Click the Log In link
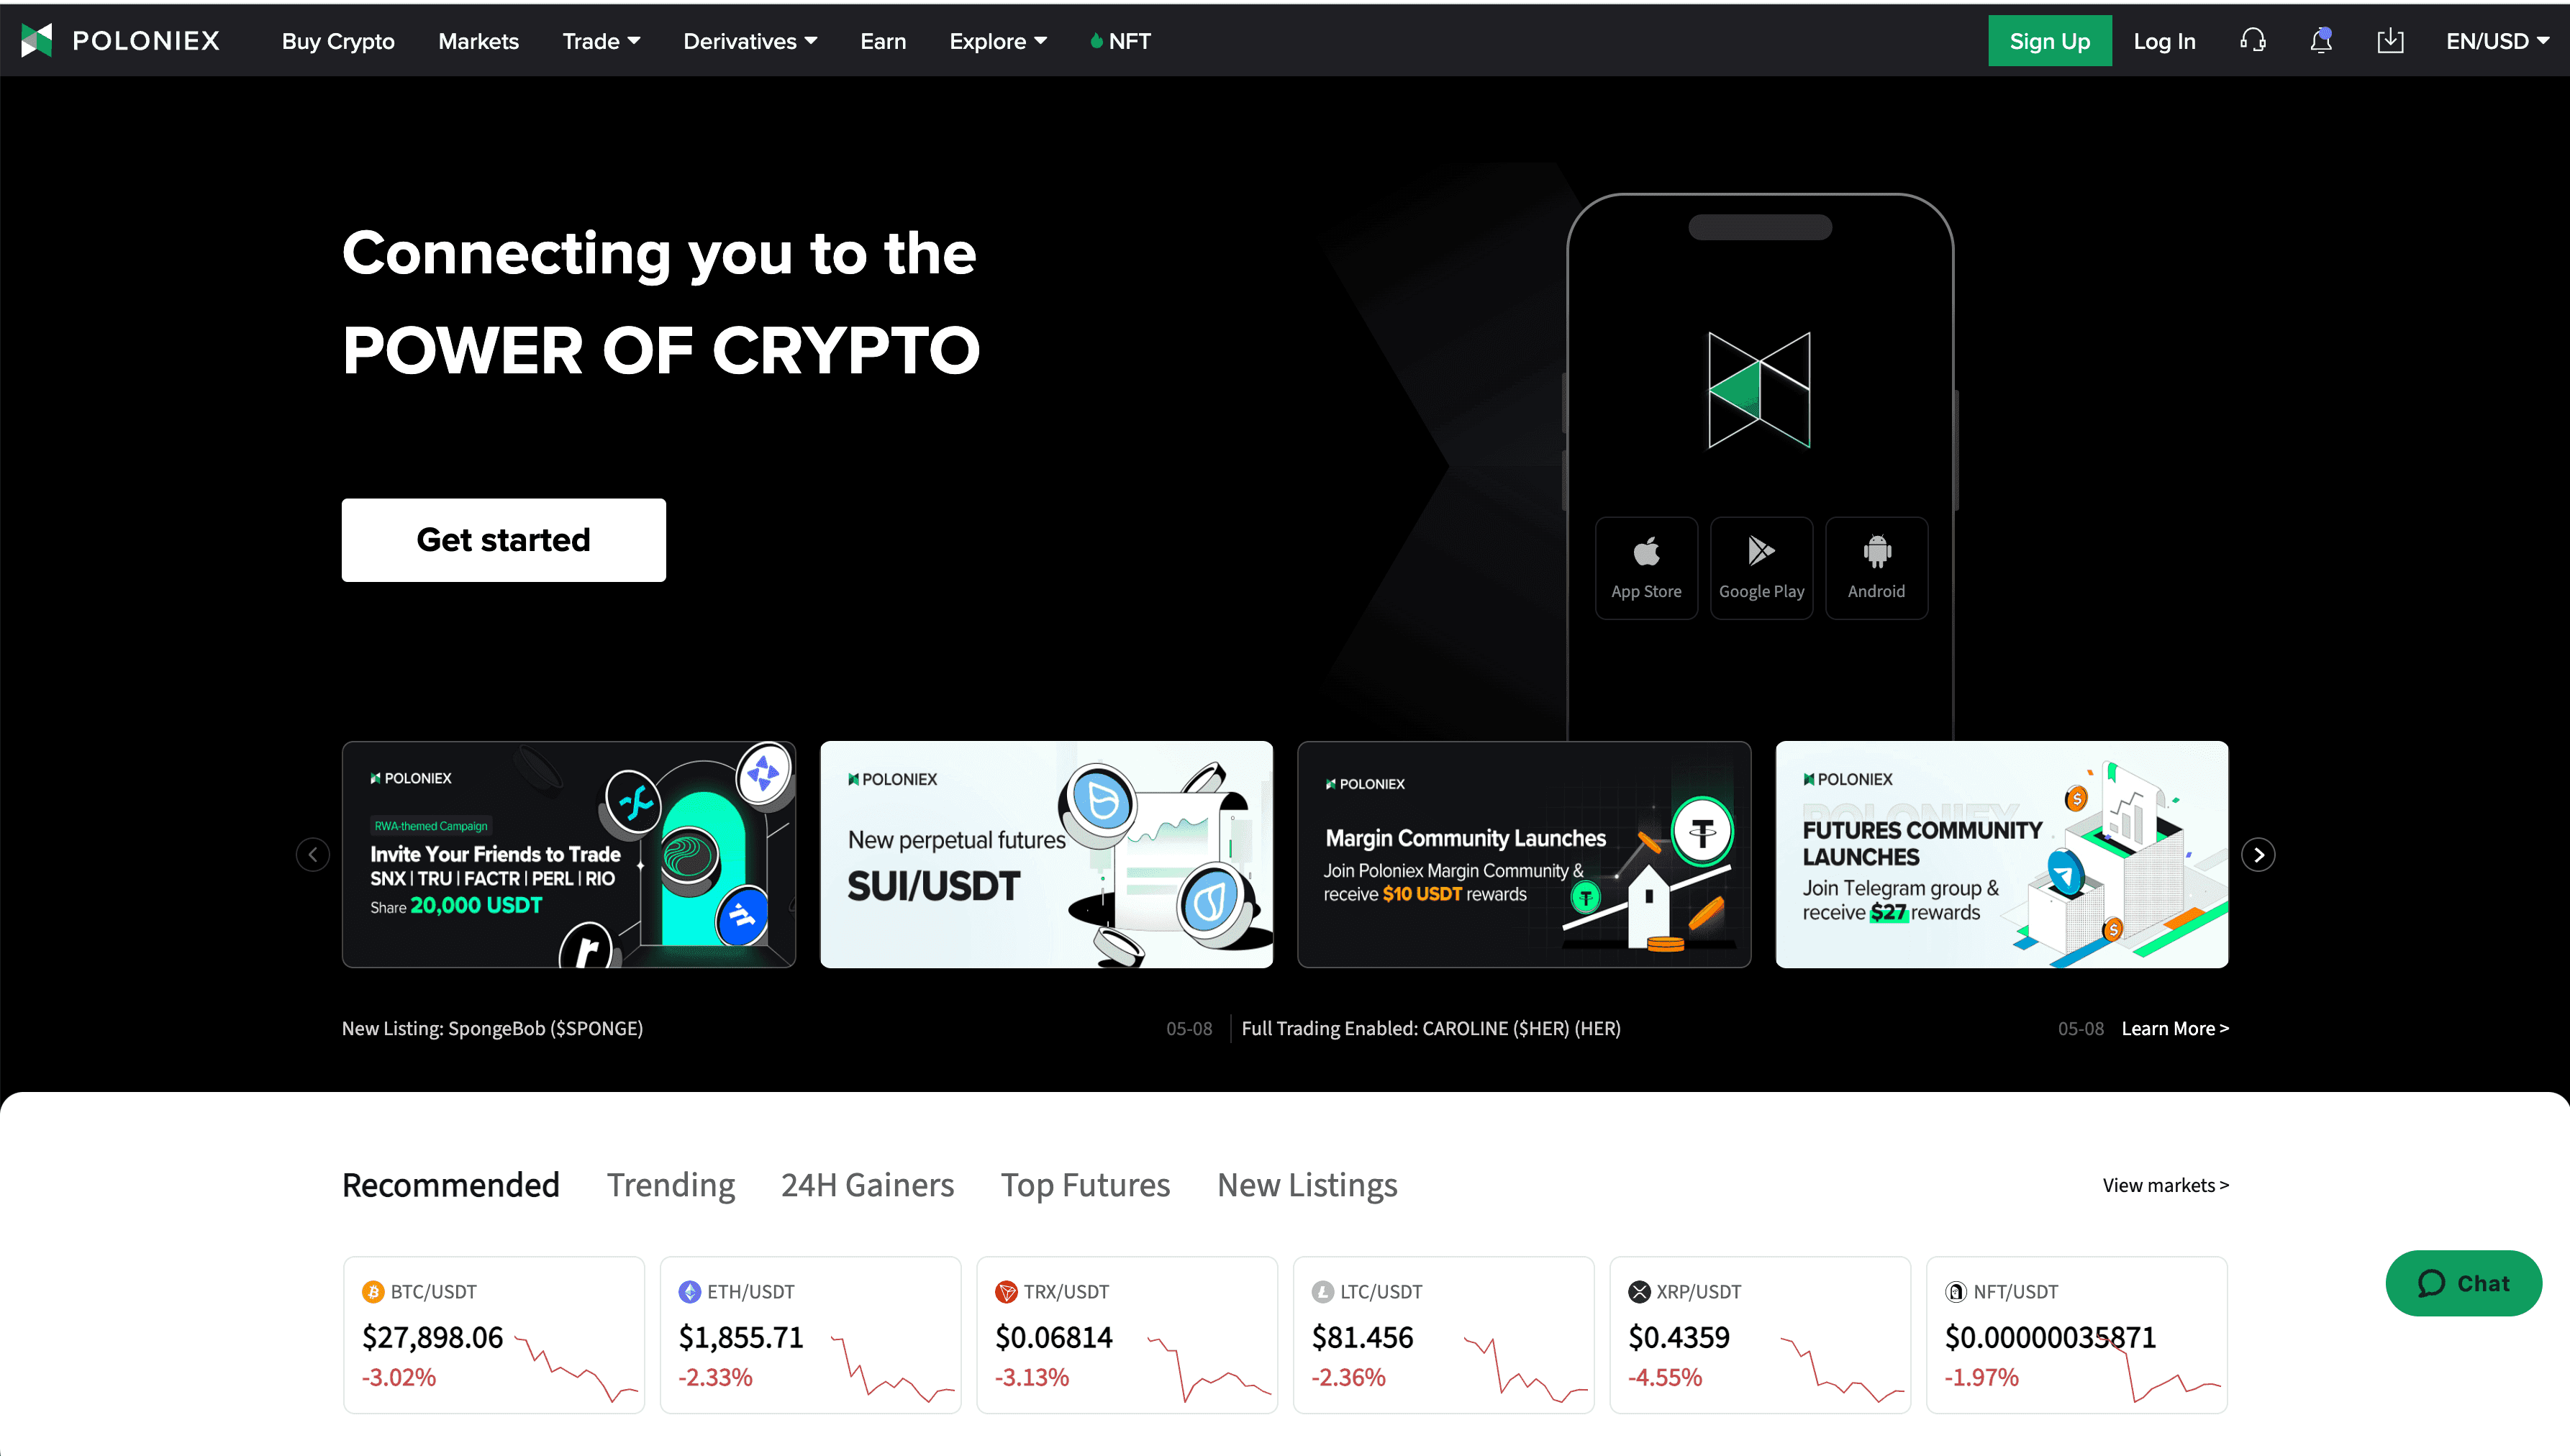 (x=2164, y=41)
